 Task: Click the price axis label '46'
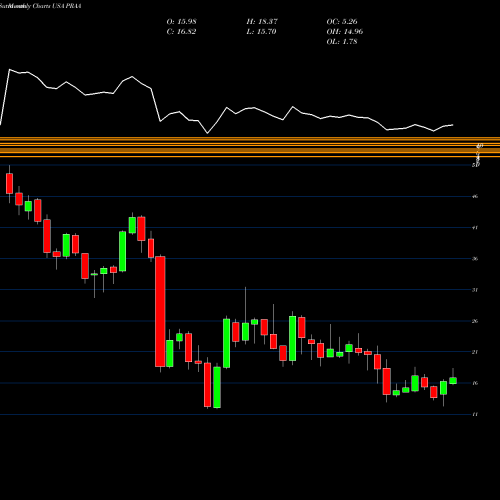coord(475,196)
